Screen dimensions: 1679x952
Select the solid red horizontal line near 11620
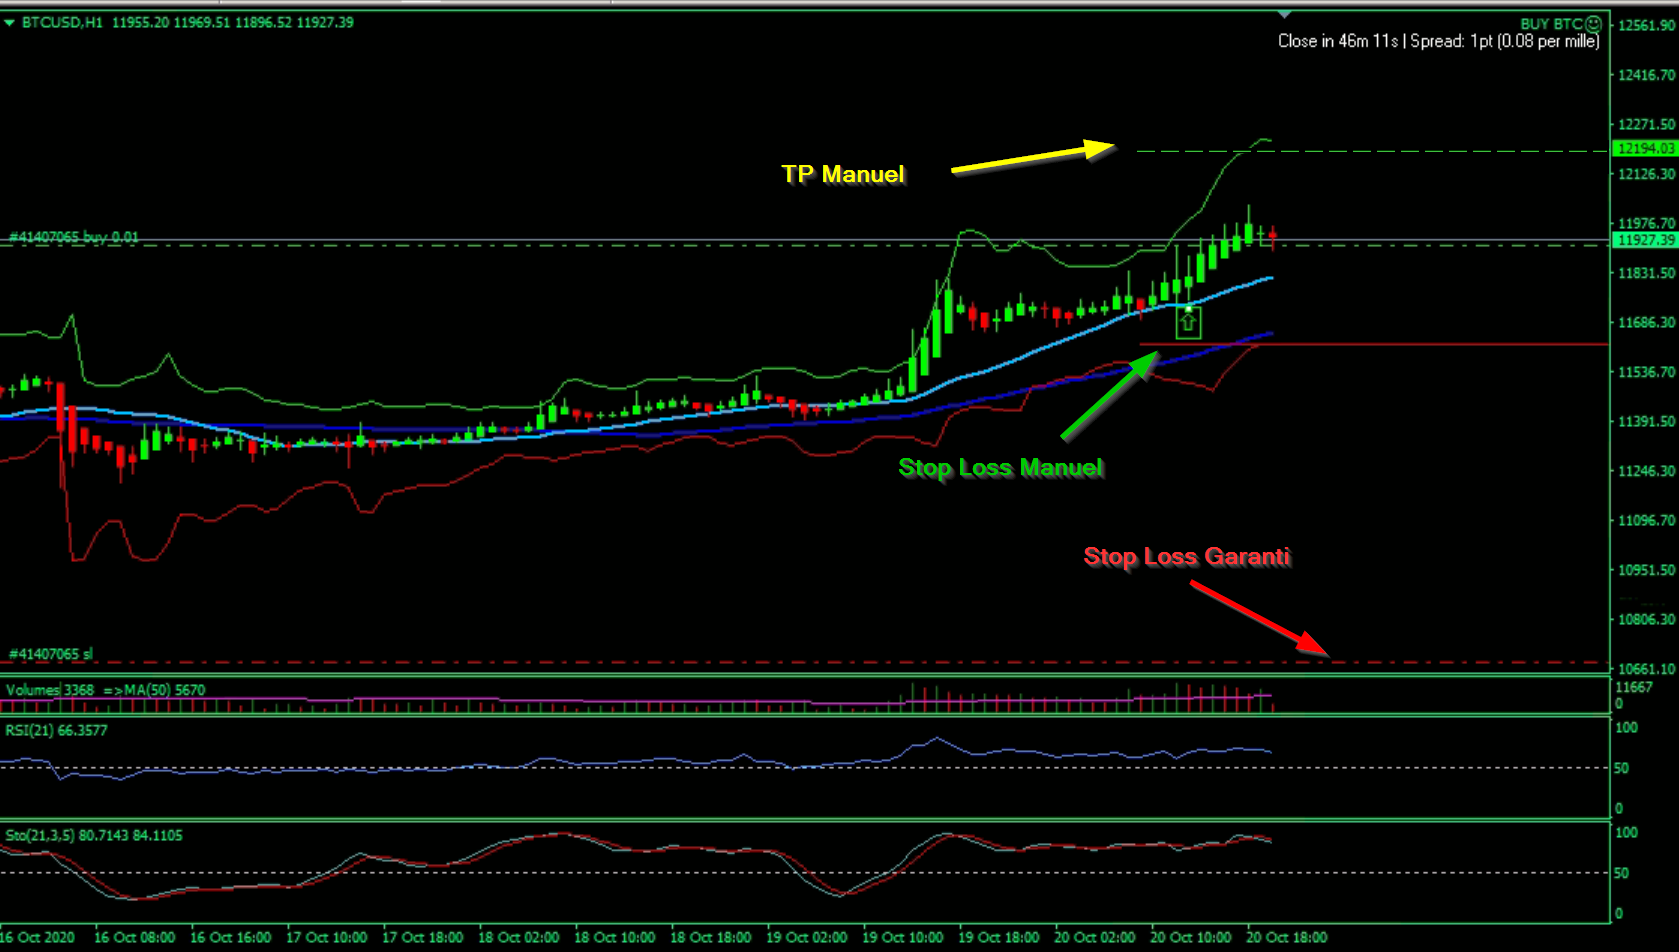click(1374, 344)
